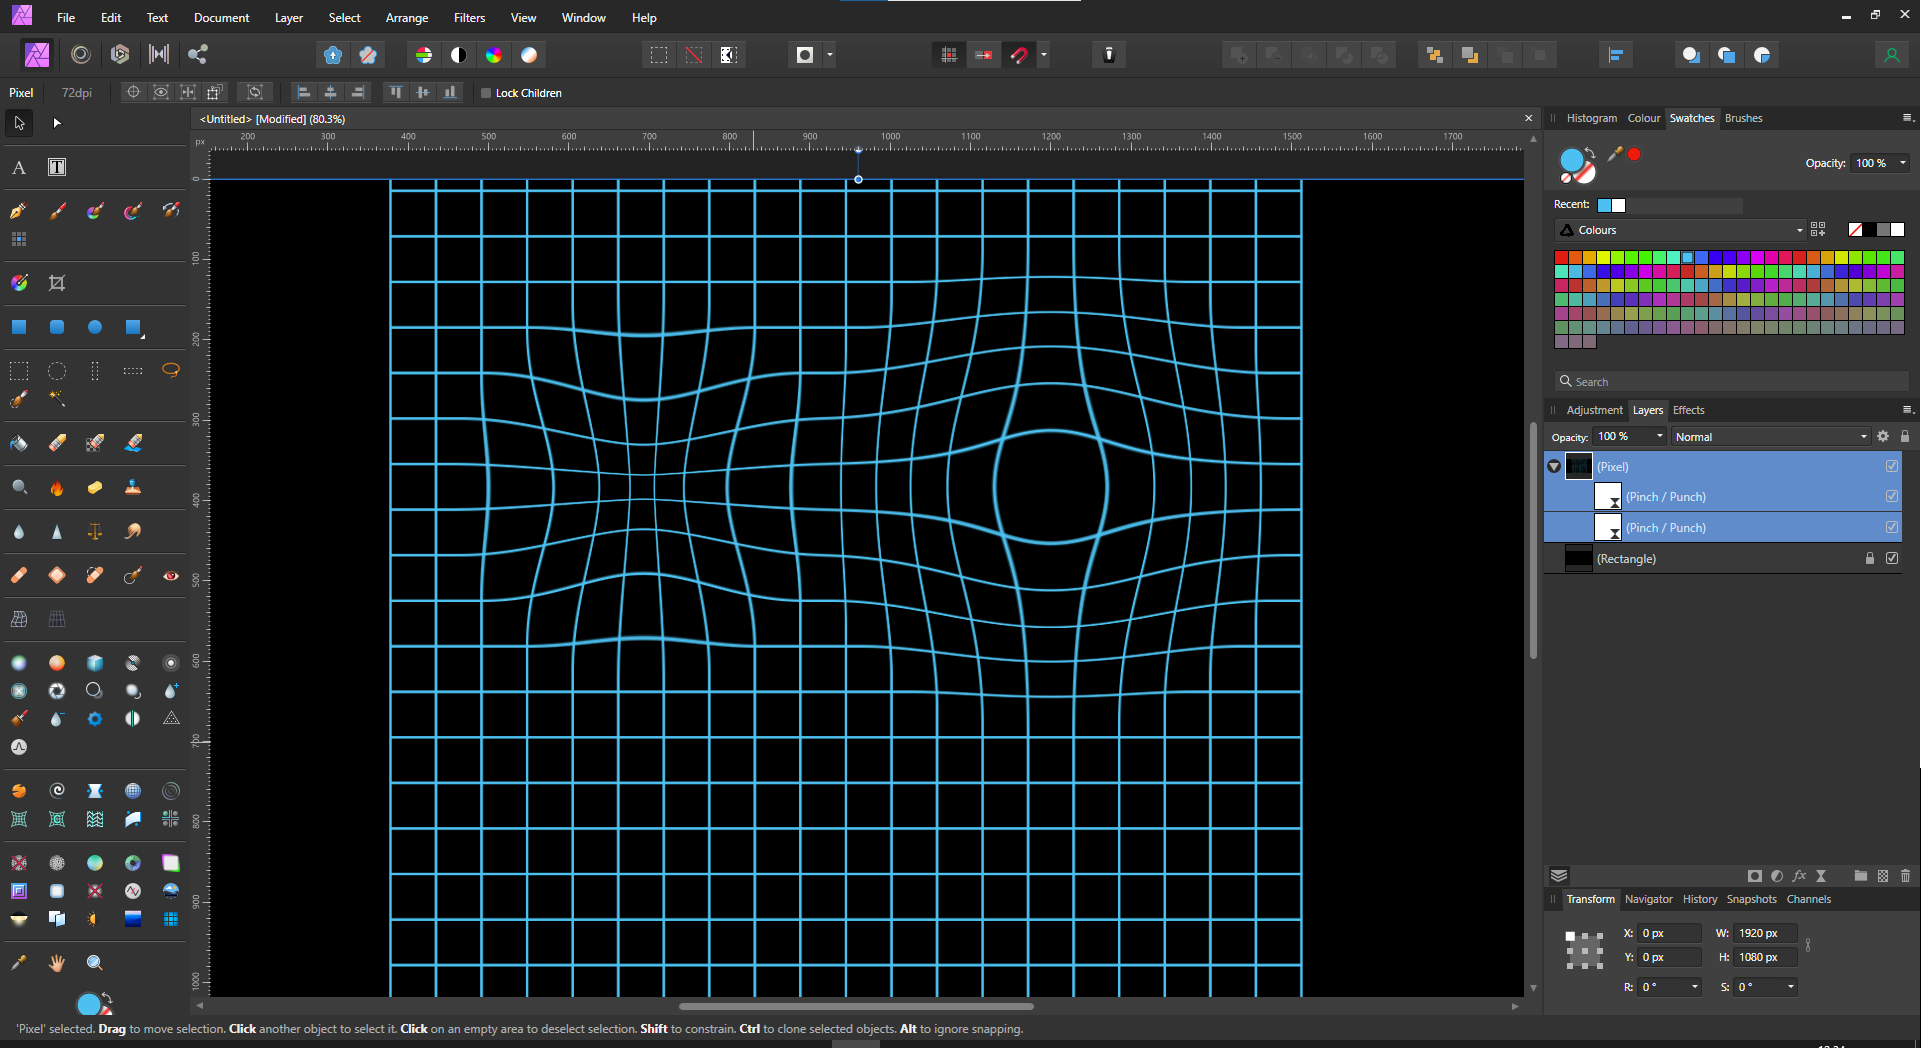Select the Sponge Brush tool
Image resolution: width=1921 pixels, height=1048 pixels.
(95, 487)
